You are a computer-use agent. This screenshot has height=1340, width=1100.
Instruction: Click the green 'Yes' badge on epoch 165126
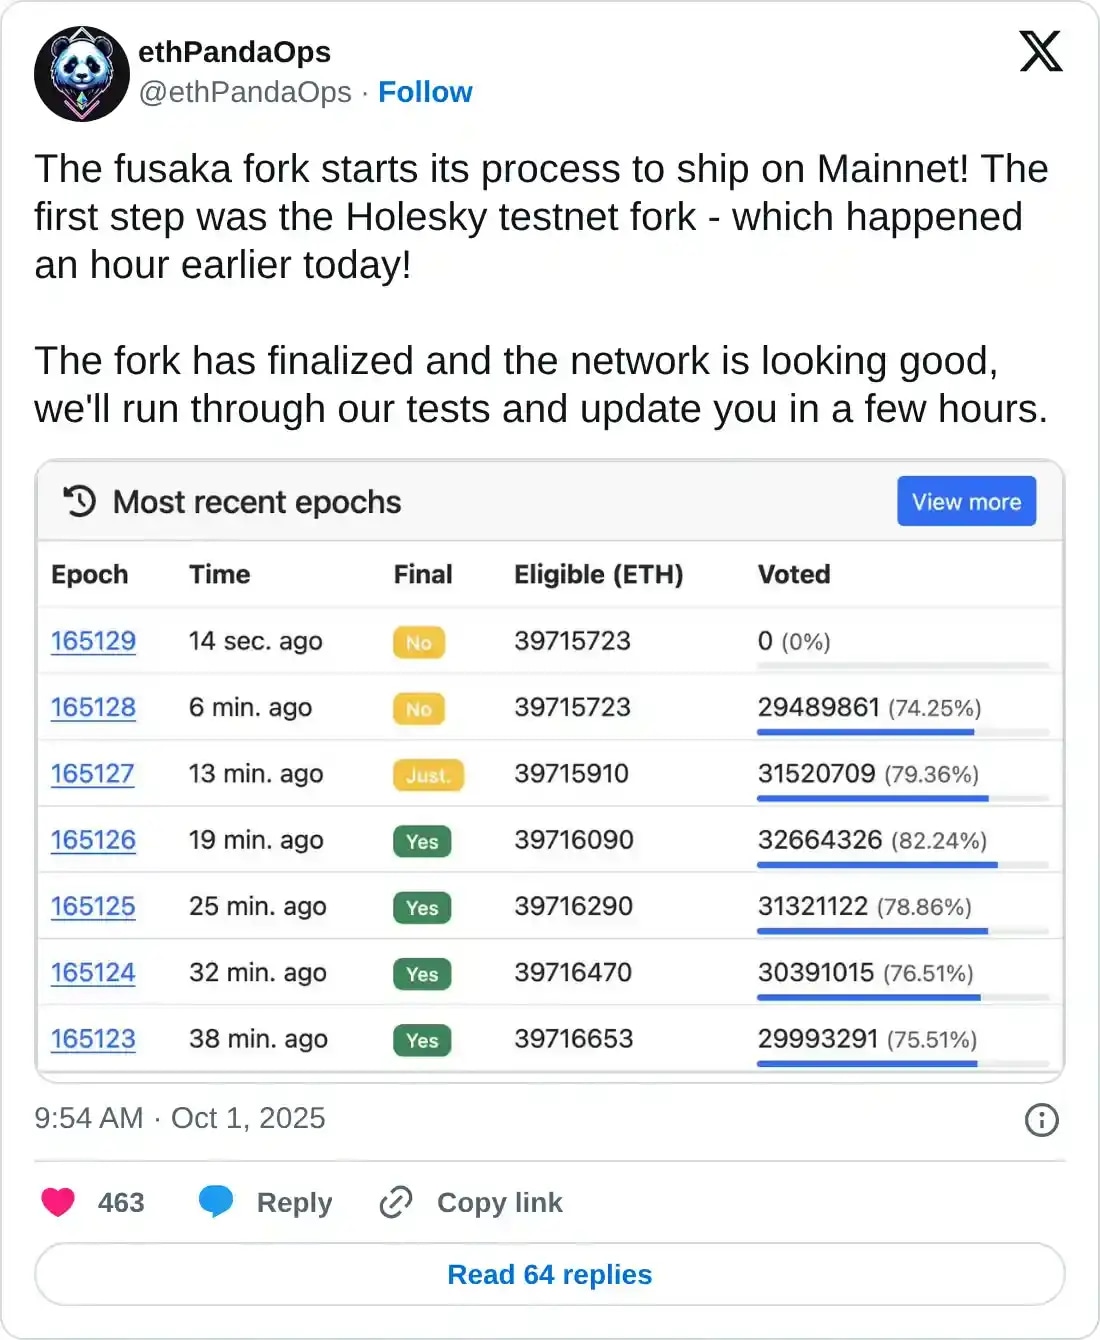pyautogui.click(x=421, y=842)
